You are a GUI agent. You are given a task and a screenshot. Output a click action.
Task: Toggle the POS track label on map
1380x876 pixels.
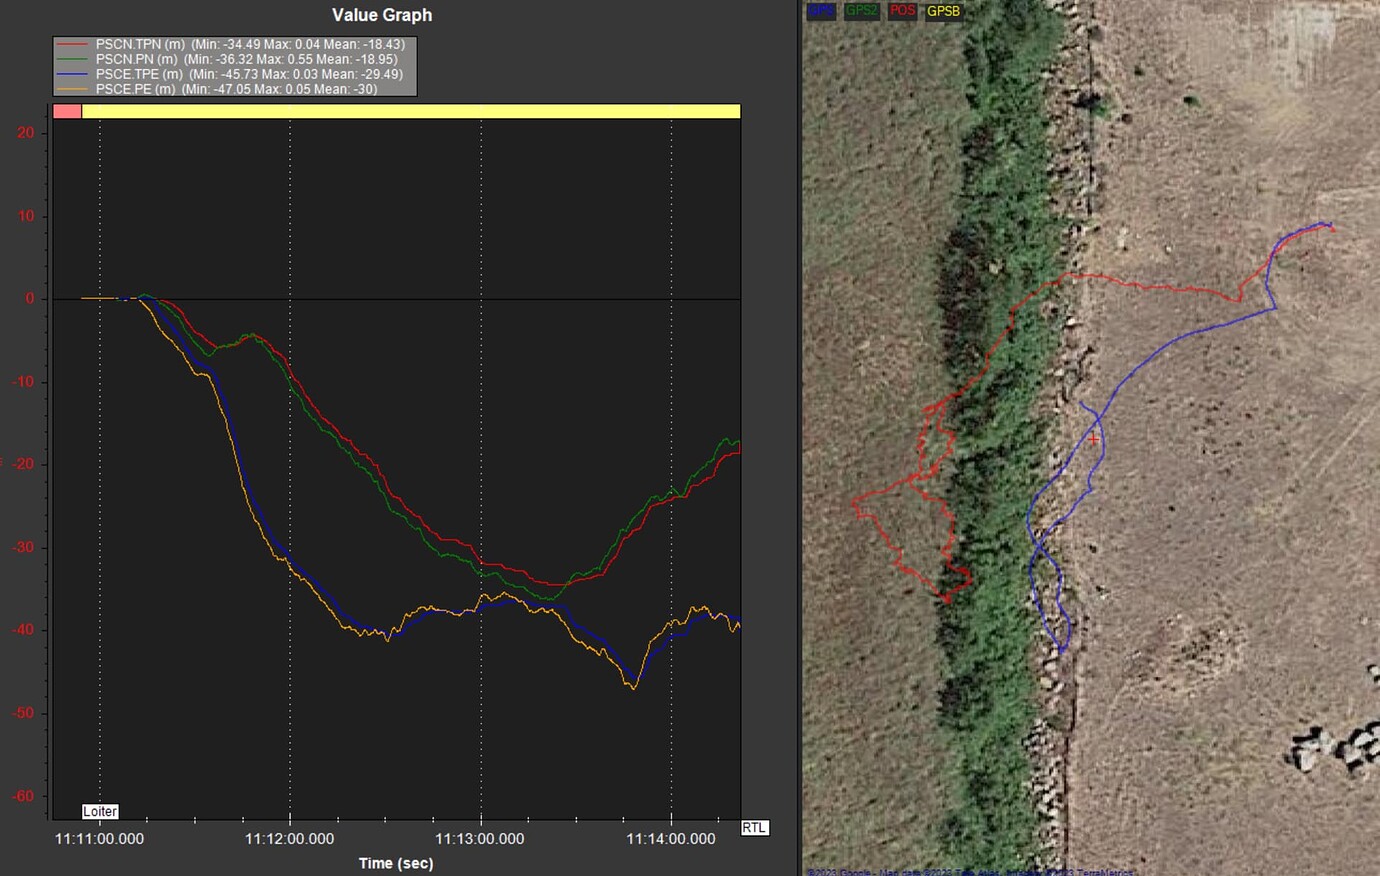point(902,11)
